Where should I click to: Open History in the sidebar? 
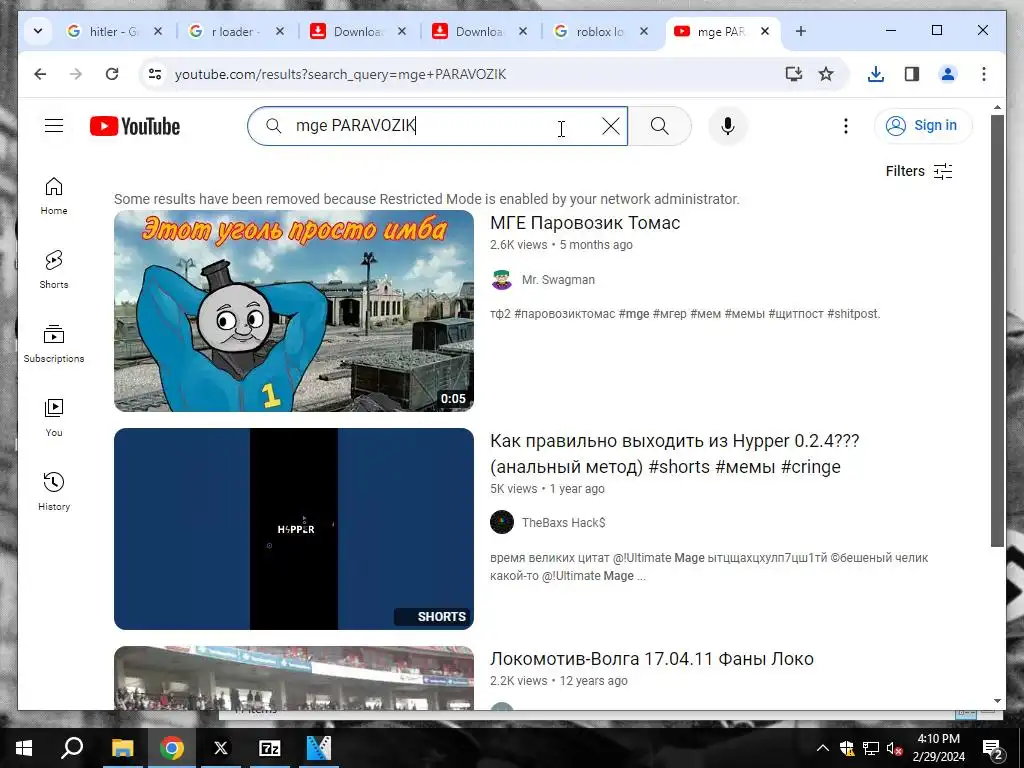point(54,492)
